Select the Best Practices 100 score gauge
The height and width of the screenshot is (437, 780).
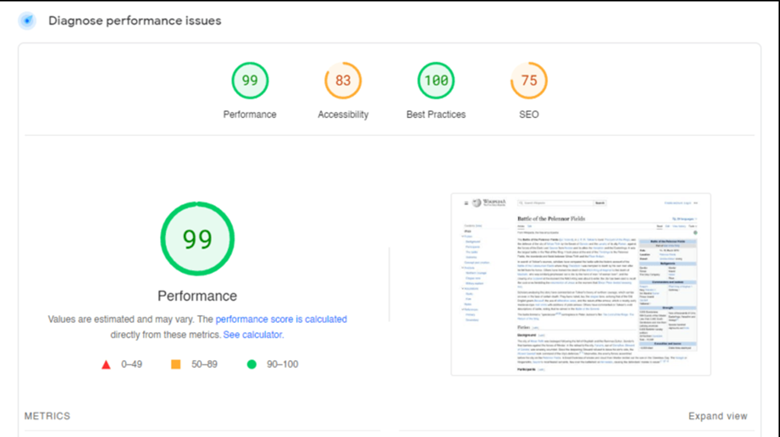click(x=436, y=81)
